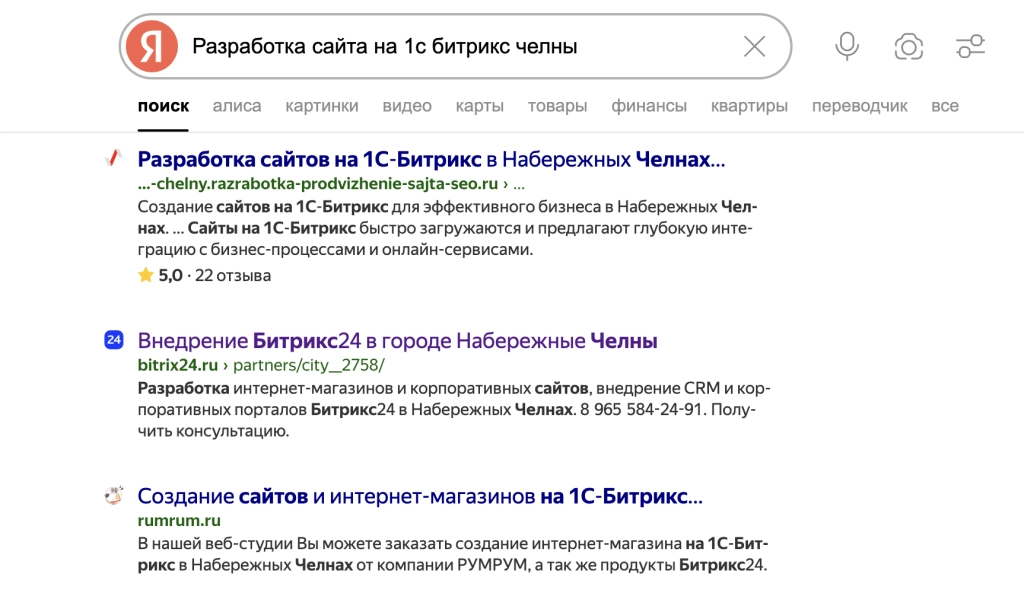This screenshot has height=612, width=1024.
Task: Switch to the алиса tab
Action: (x=236, y=105)
